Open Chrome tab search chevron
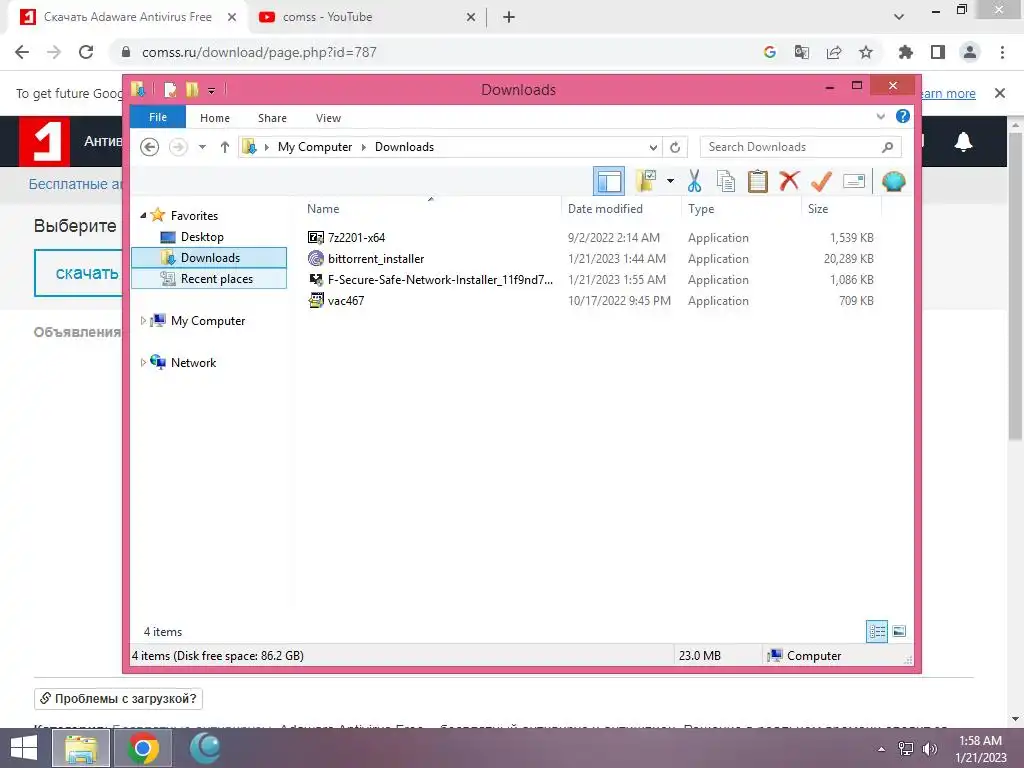The image size is (1024, 768). coord(899,17)
